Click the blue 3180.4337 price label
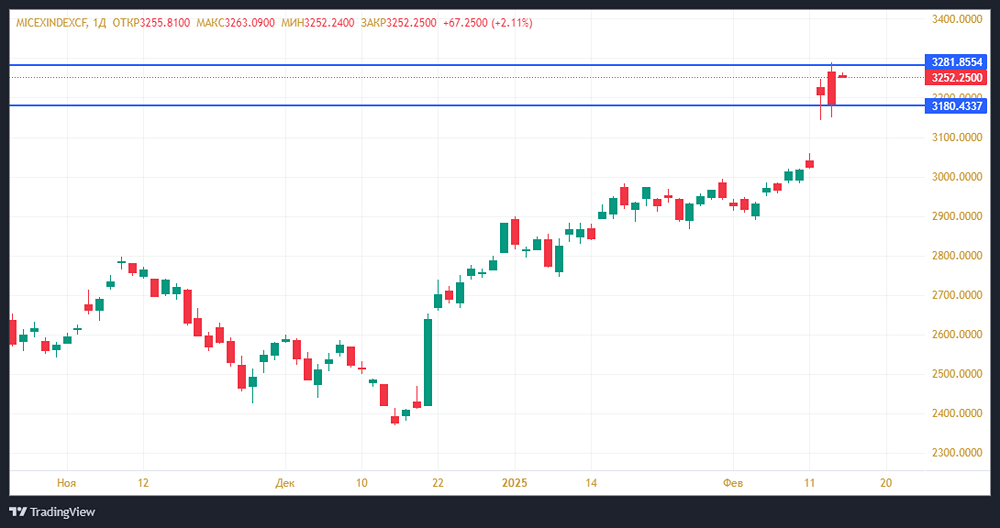This screenshot has height=528, width=1000. [x=957, y=105]
